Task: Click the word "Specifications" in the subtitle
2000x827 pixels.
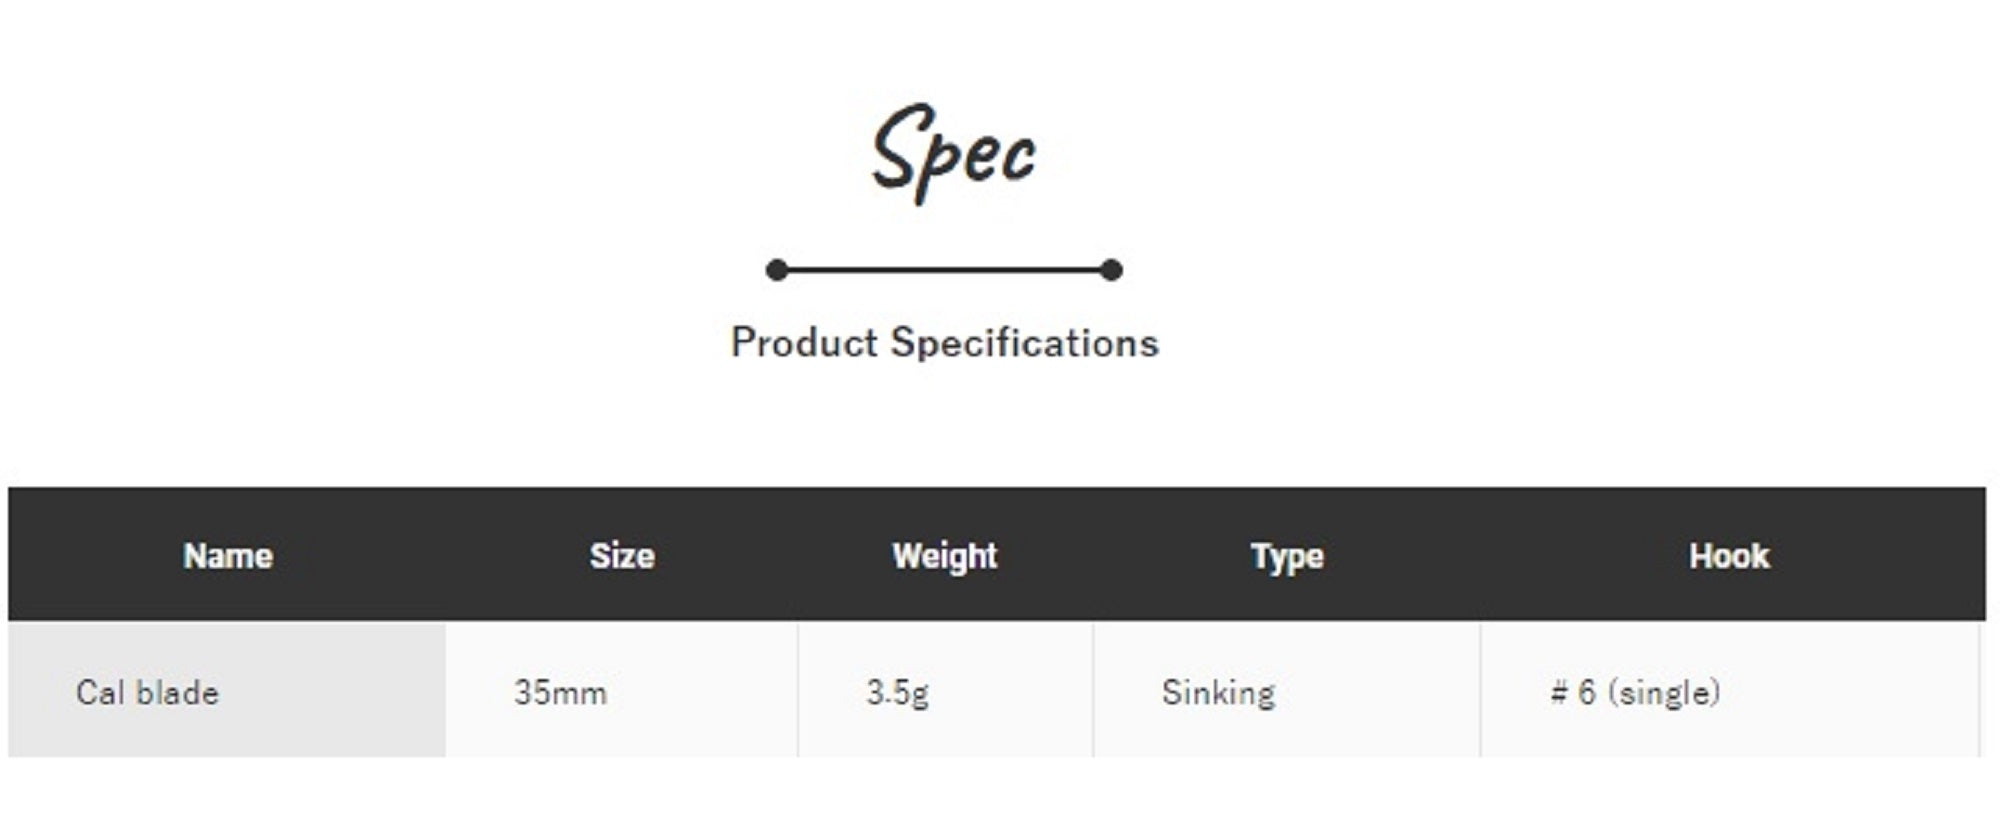Action: tap(1025, 343)
